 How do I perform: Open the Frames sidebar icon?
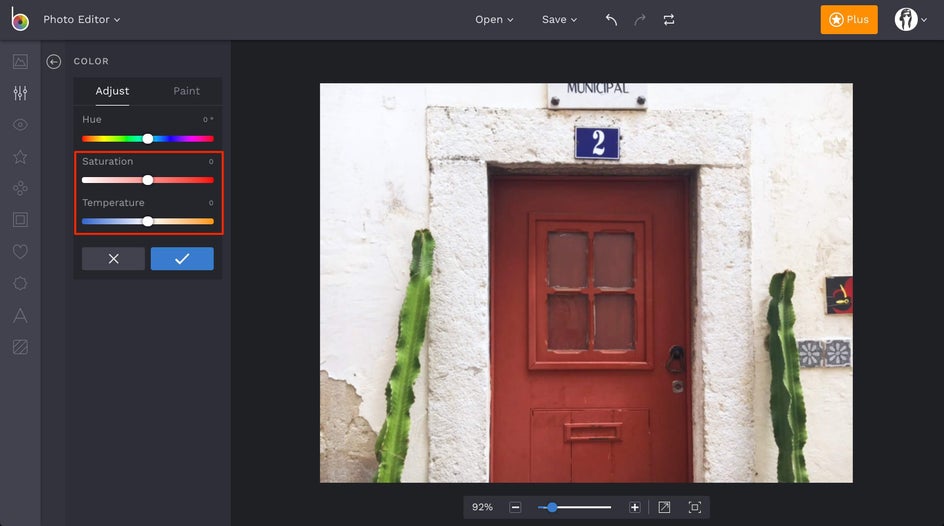tap(20, 220)
